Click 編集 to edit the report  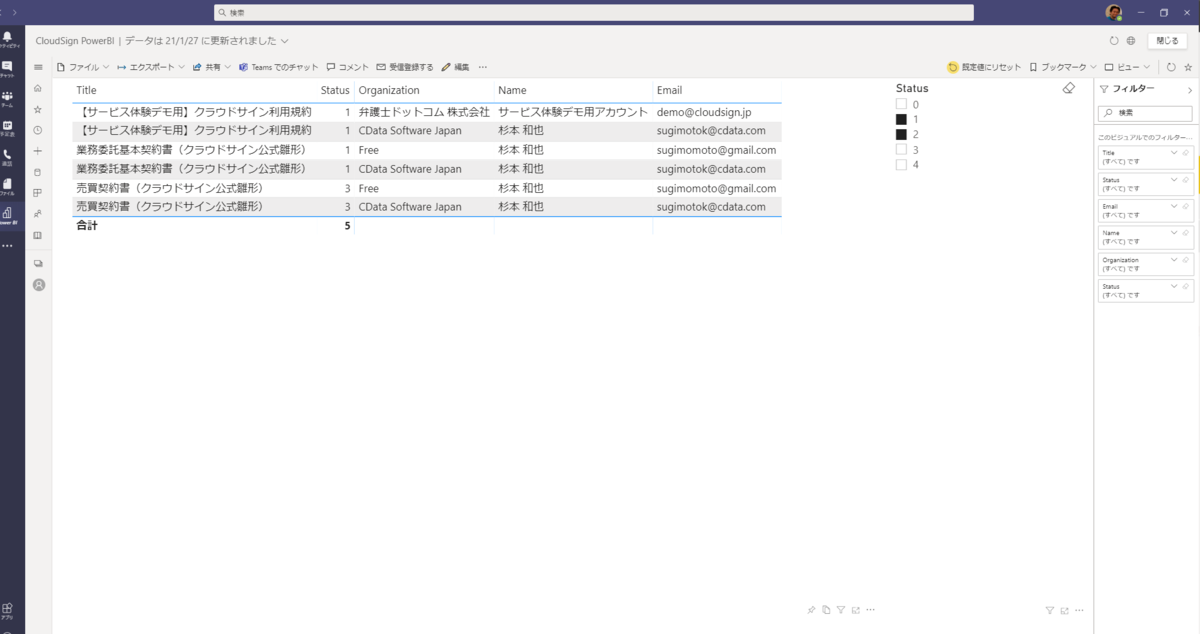pyautogui.click(x=455, y=67)
